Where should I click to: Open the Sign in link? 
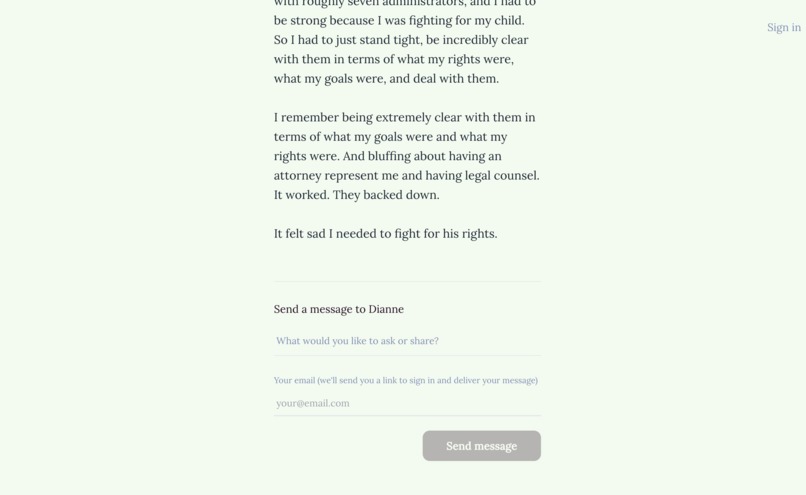point(783,27)
